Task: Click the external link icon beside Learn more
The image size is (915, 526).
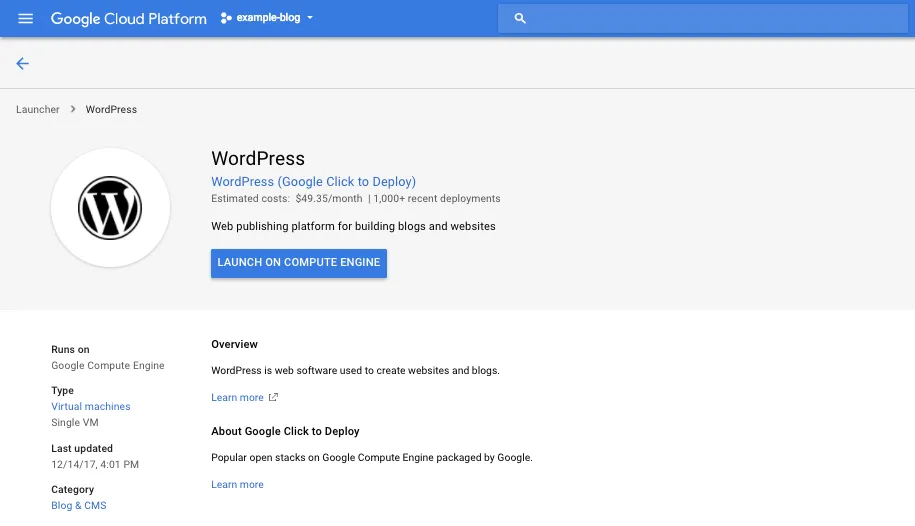Action: pyautogui.click(x=273, y=397)
